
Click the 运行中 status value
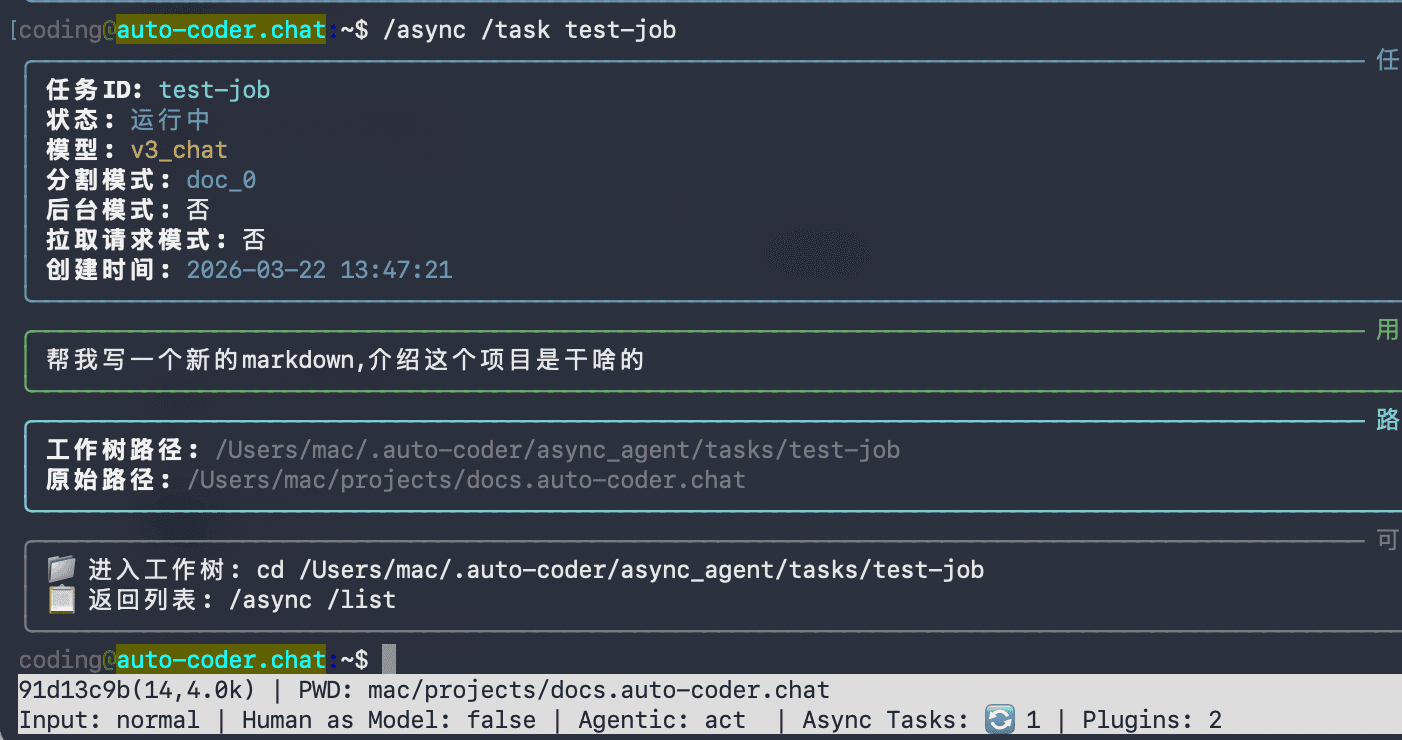click(170, 120)
